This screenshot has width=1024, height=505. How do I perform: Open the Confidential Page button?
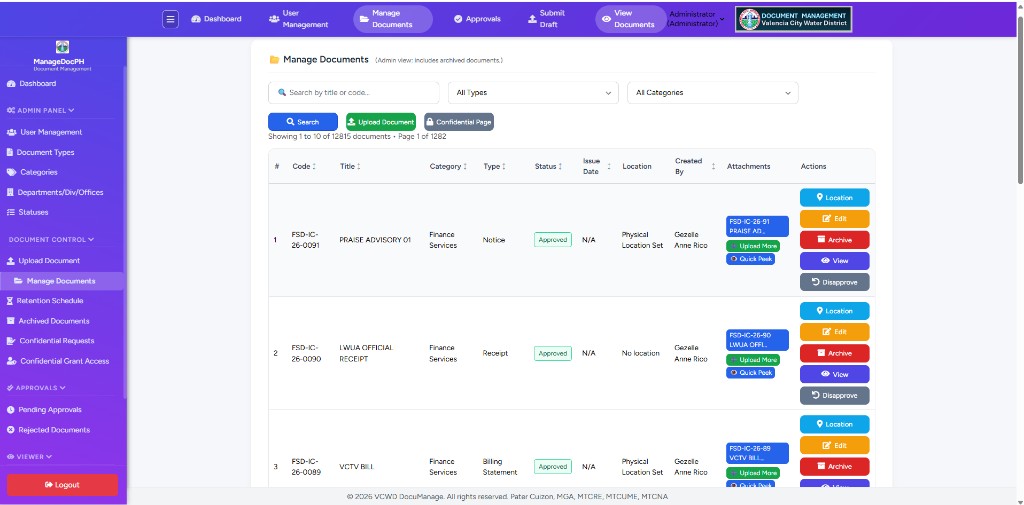(459, 122)
